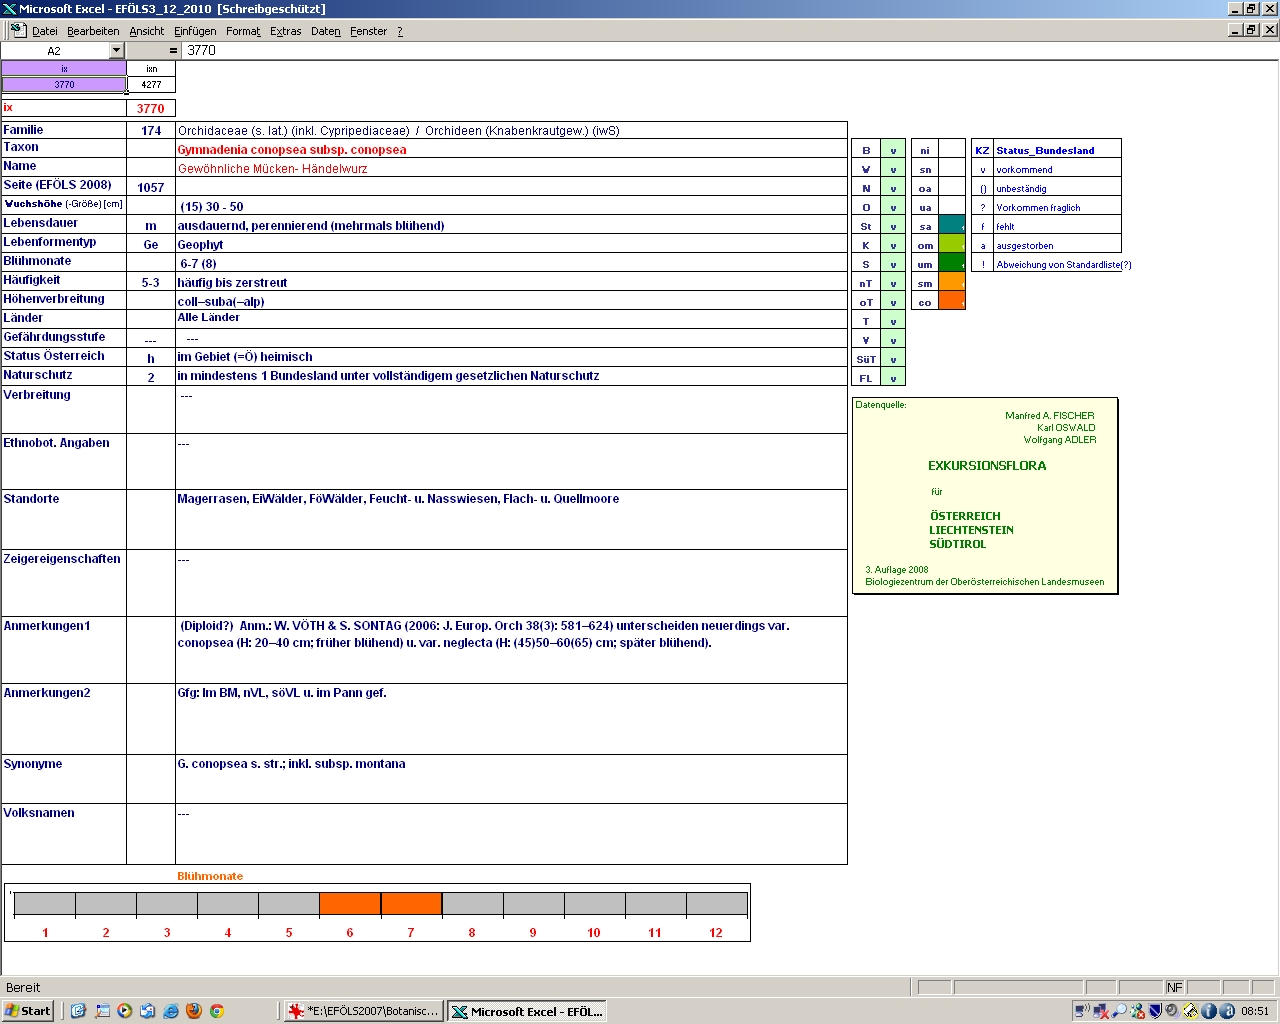Click the Anmerkungen2 text 'Gfg: Im BM, nVL'

[281, 693]
